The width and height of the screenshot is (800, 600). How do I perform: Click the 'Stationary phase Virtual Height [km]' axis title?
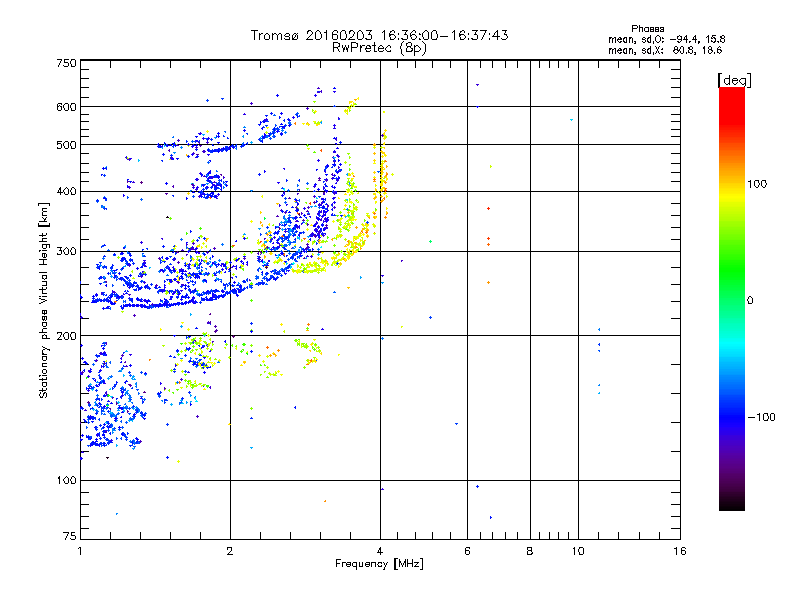click(44, 300)
